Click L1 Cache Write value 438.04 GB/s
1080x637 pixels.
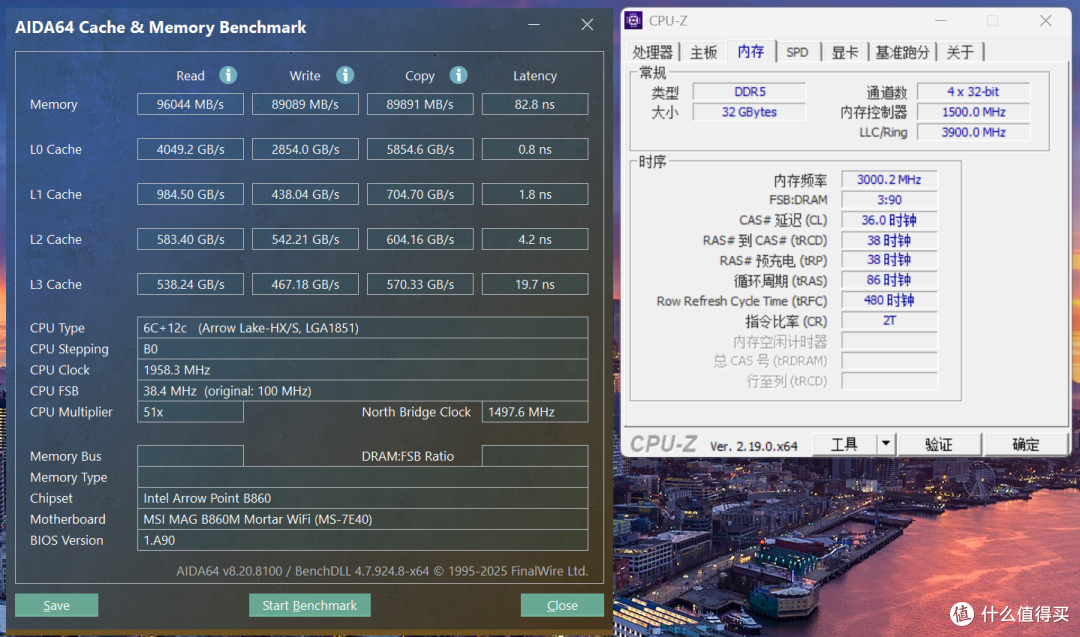[x=305, y=194]
